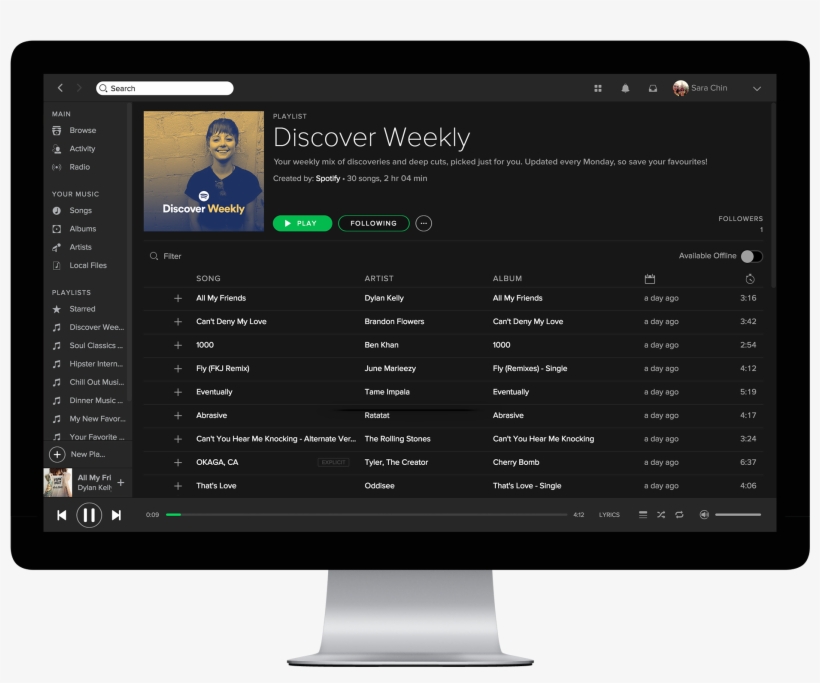
Task: Toggle the Available Offline switch
Action: (751, 256)
